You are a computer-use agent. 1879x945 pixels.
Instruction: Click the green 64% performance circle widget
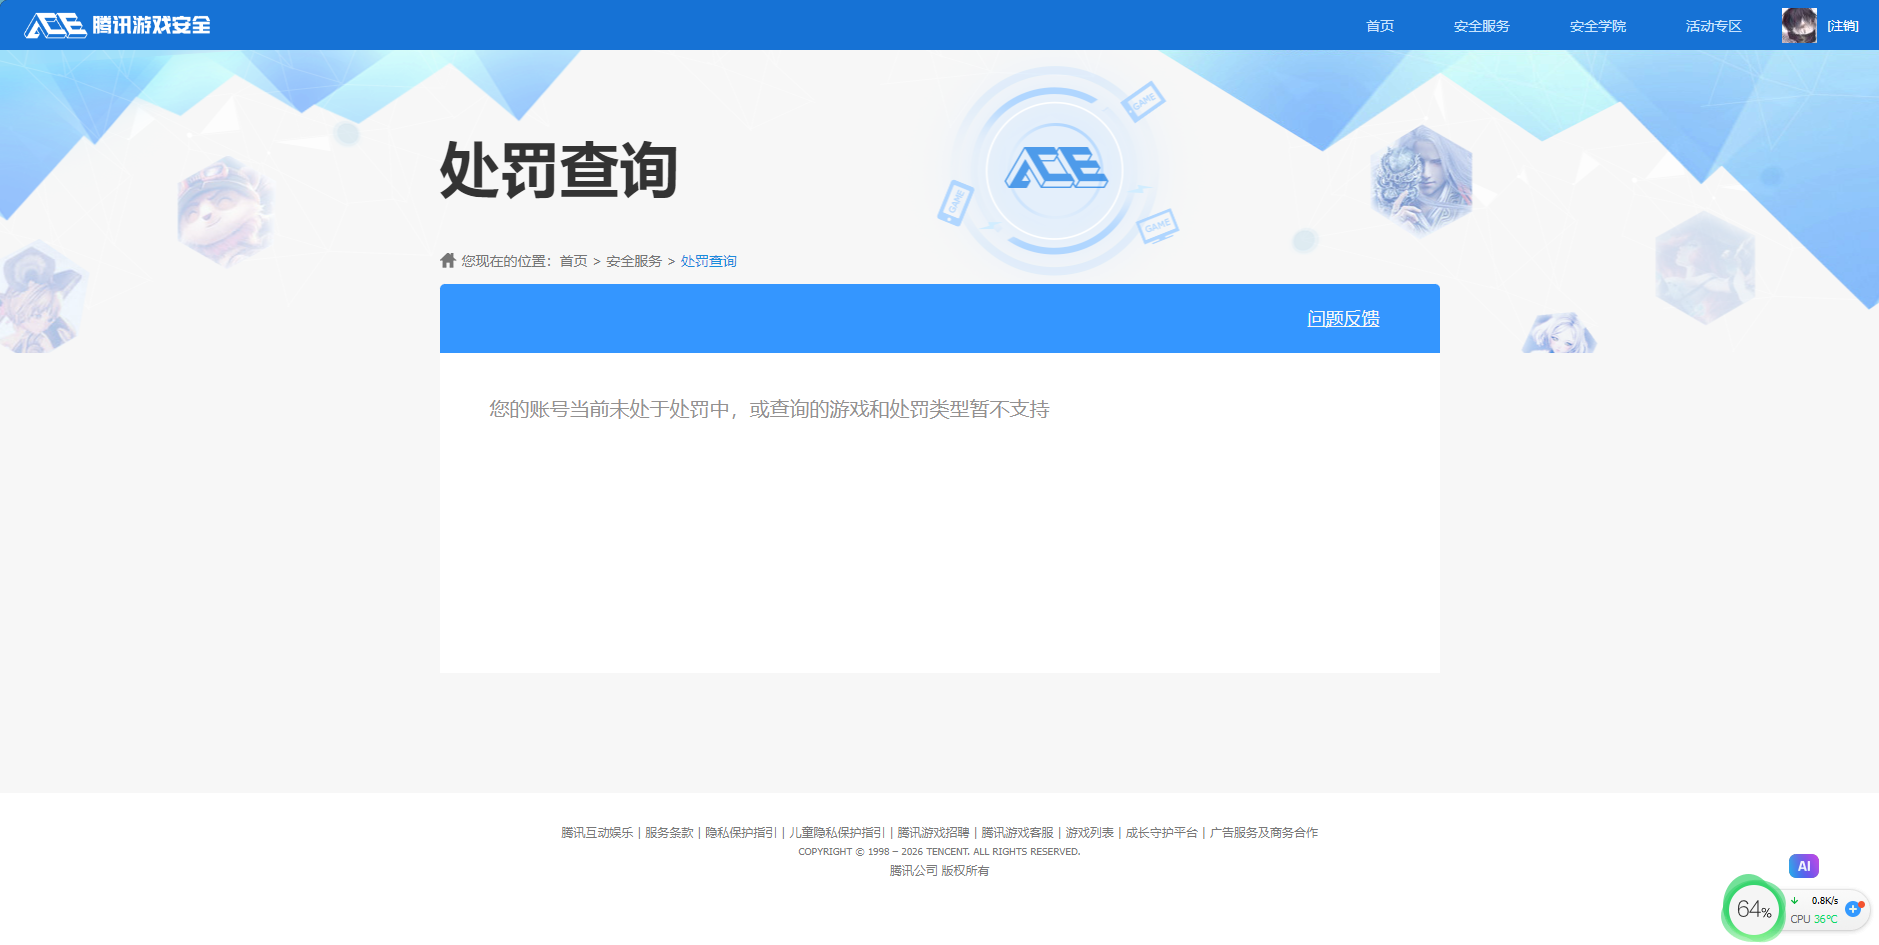[x=1755, y=909]
